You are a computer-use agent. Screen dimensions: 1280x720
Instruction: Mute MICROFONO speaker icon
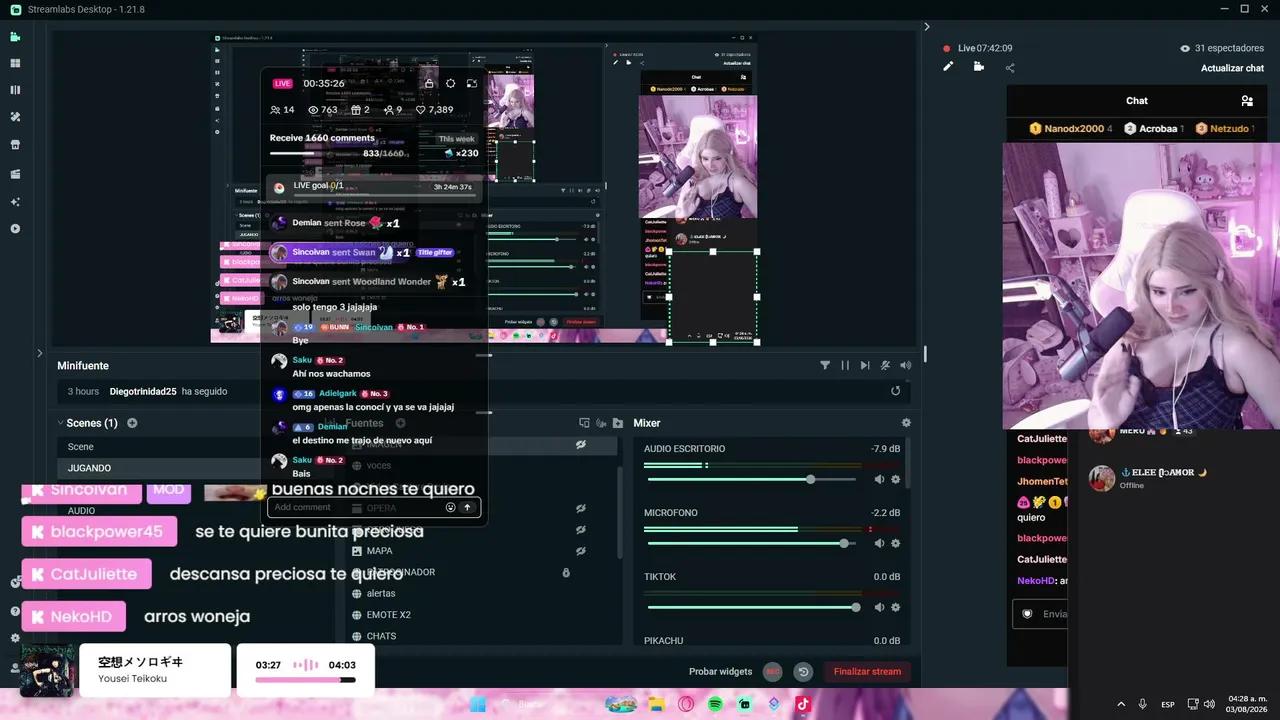tap(879, 544)
